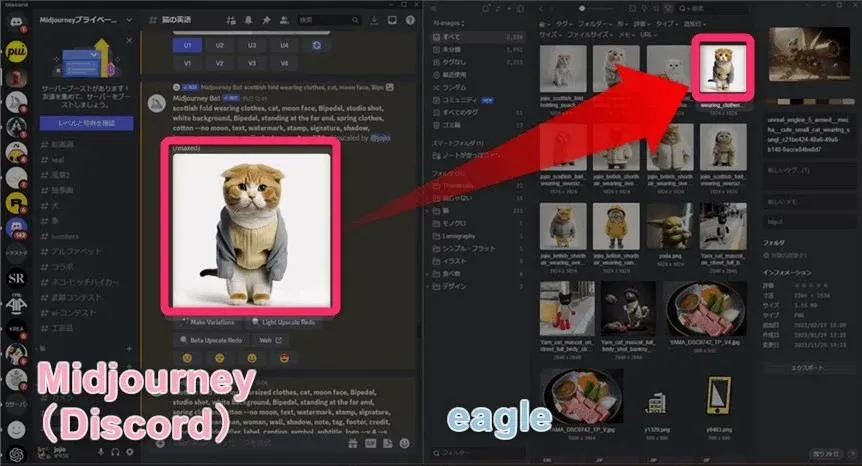Open the Eagle AI-images library switcher
862x466 pixels.
449,24
